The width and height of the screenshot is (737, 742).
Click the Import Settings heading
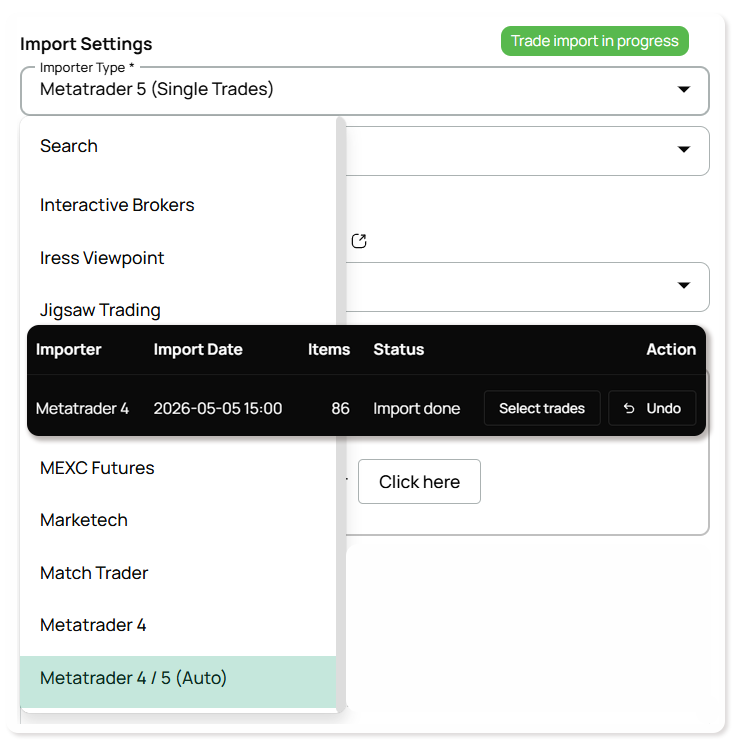pos(86,44)
